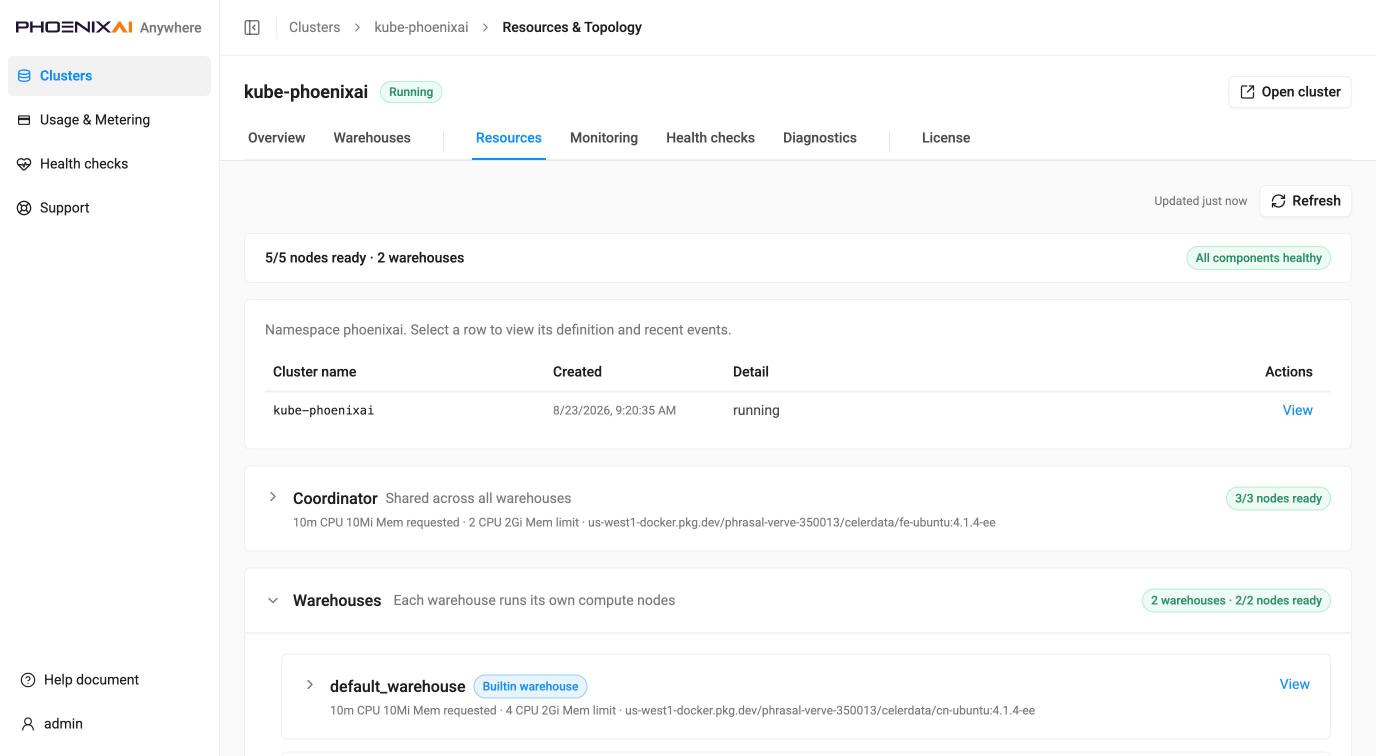
Task: Switch to the Overview tab
Action: coord(277,138)
